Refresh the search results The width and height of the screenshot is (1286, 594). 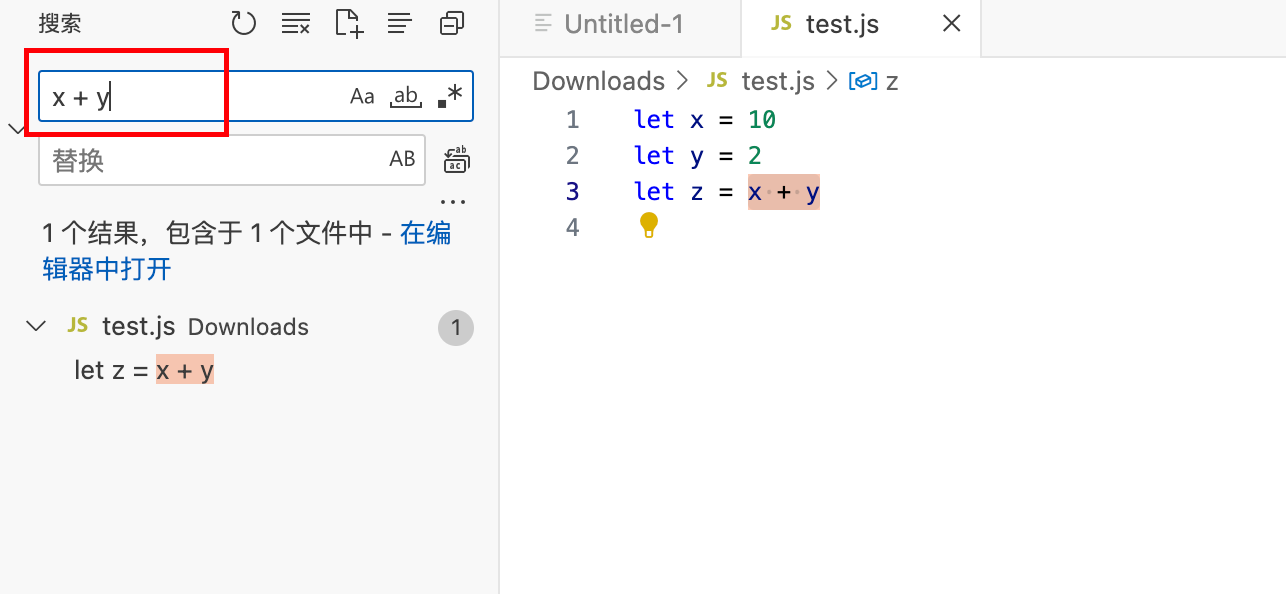pos(244,24)
